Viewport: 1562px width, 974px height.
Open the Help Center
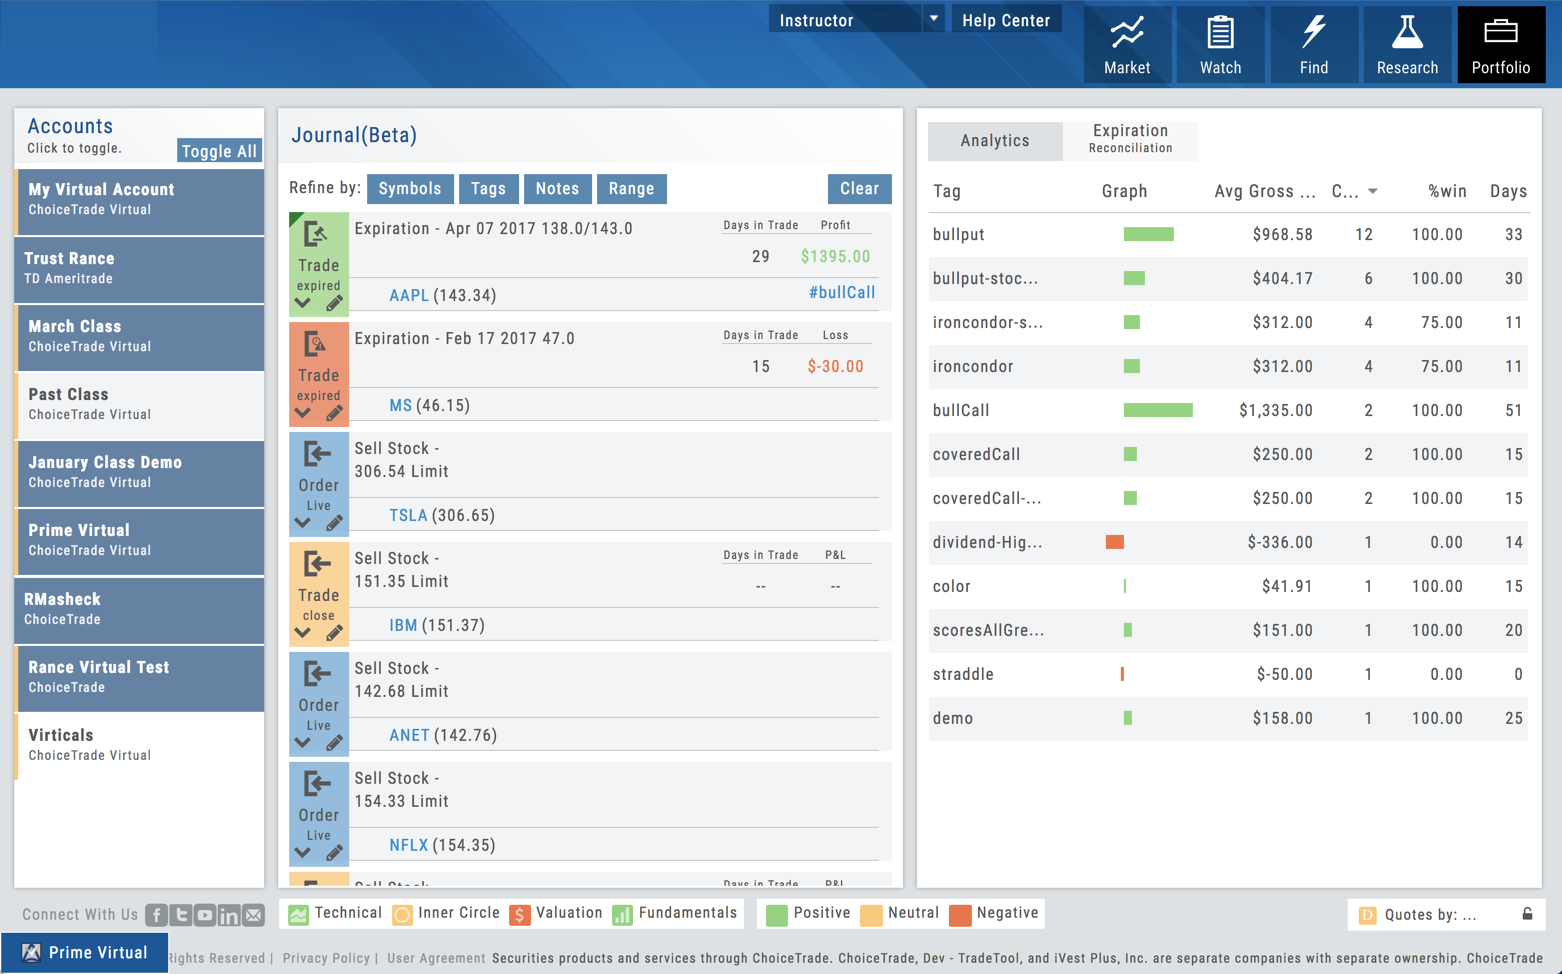click(x=1006, y=20)
